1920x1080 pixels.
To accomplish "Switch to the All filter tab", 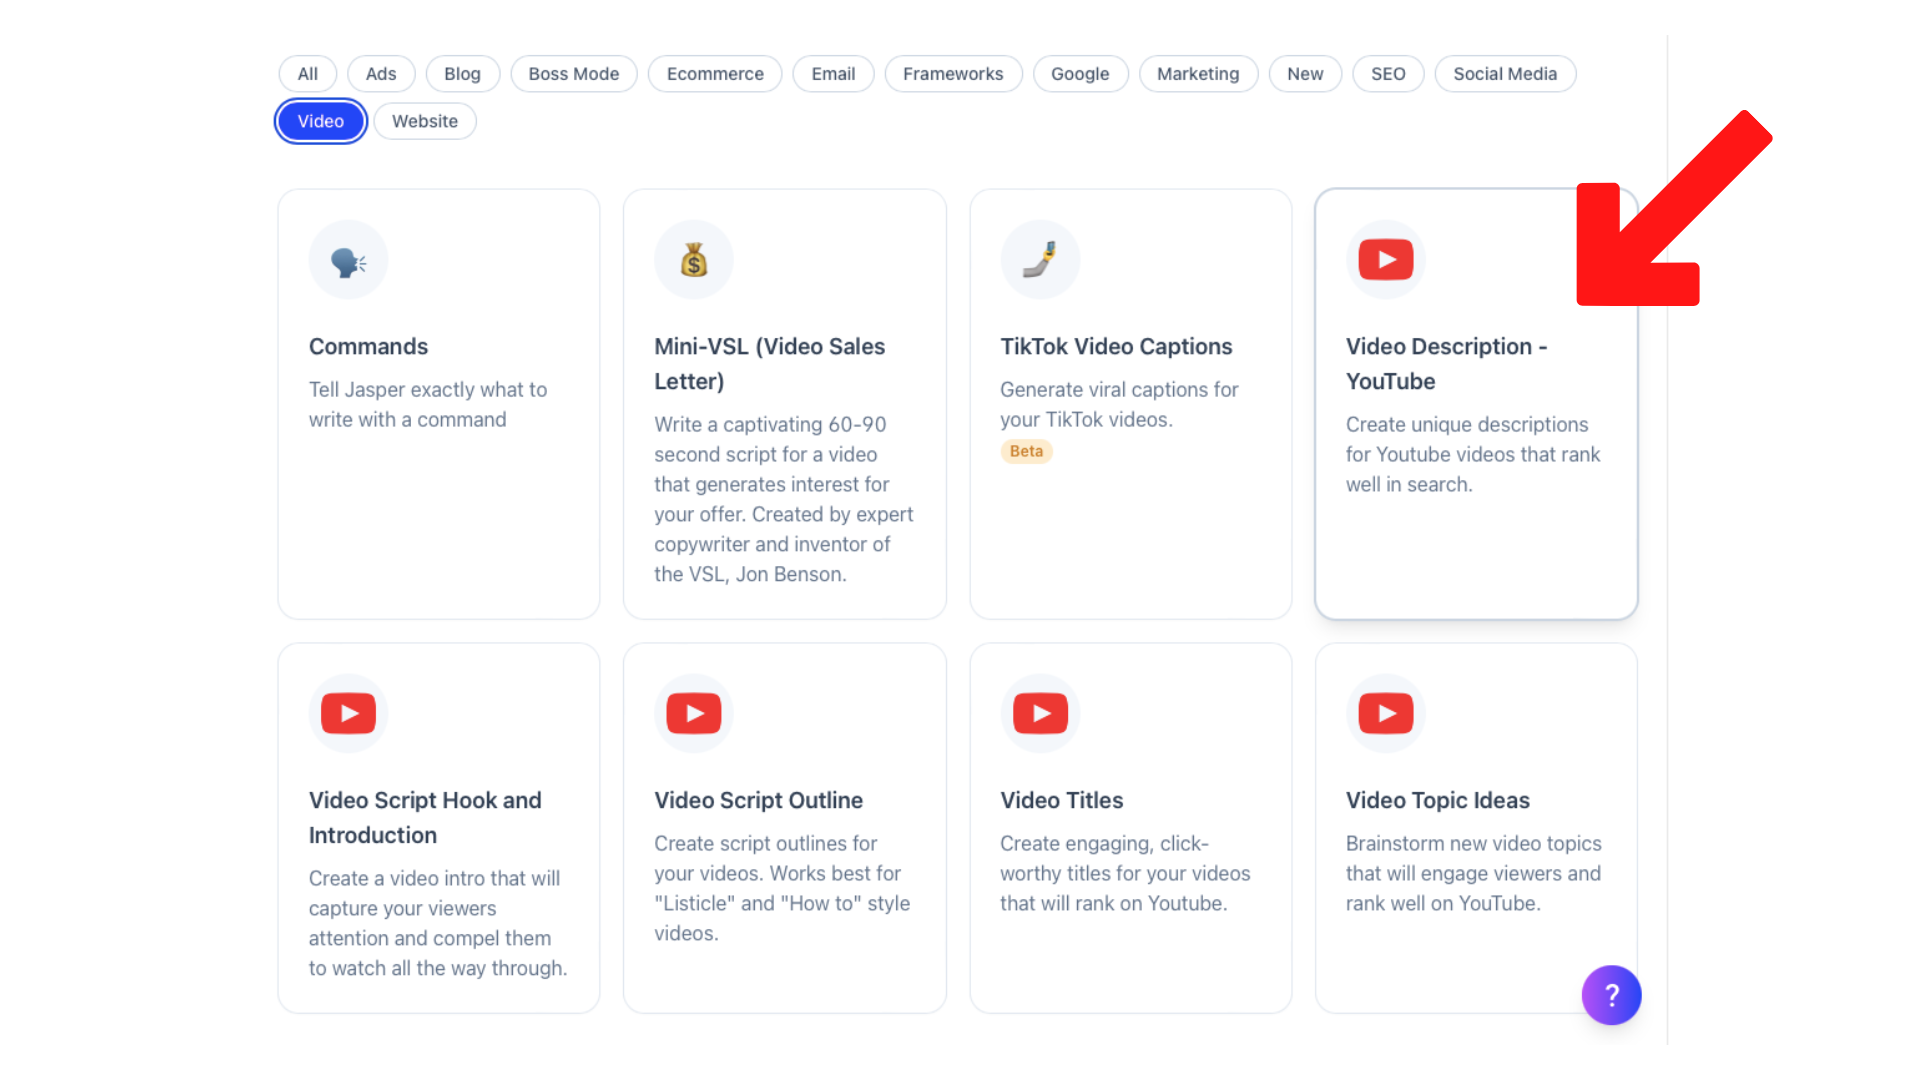I will point(307,73).
